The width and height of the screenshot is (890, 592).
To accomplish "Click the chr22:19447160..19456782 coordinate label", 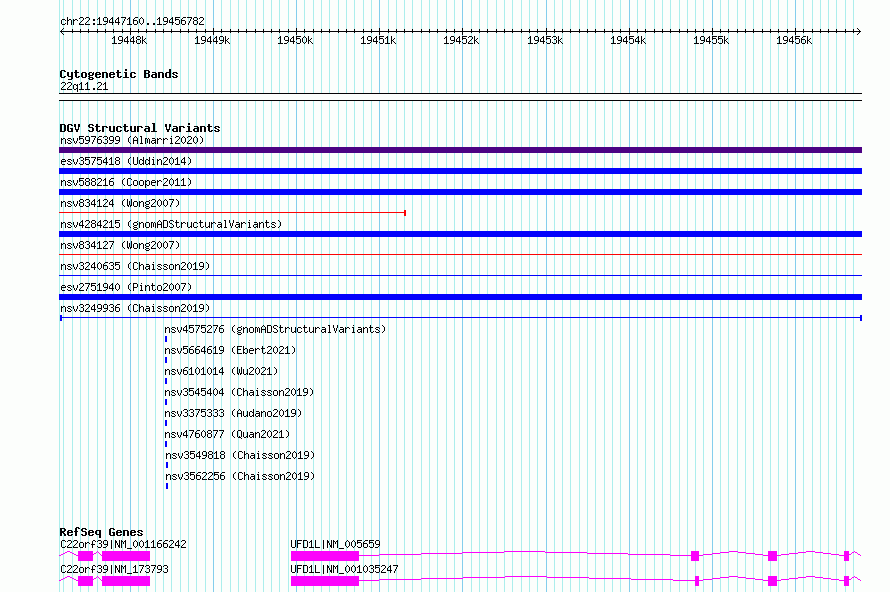I will point(132,22).
